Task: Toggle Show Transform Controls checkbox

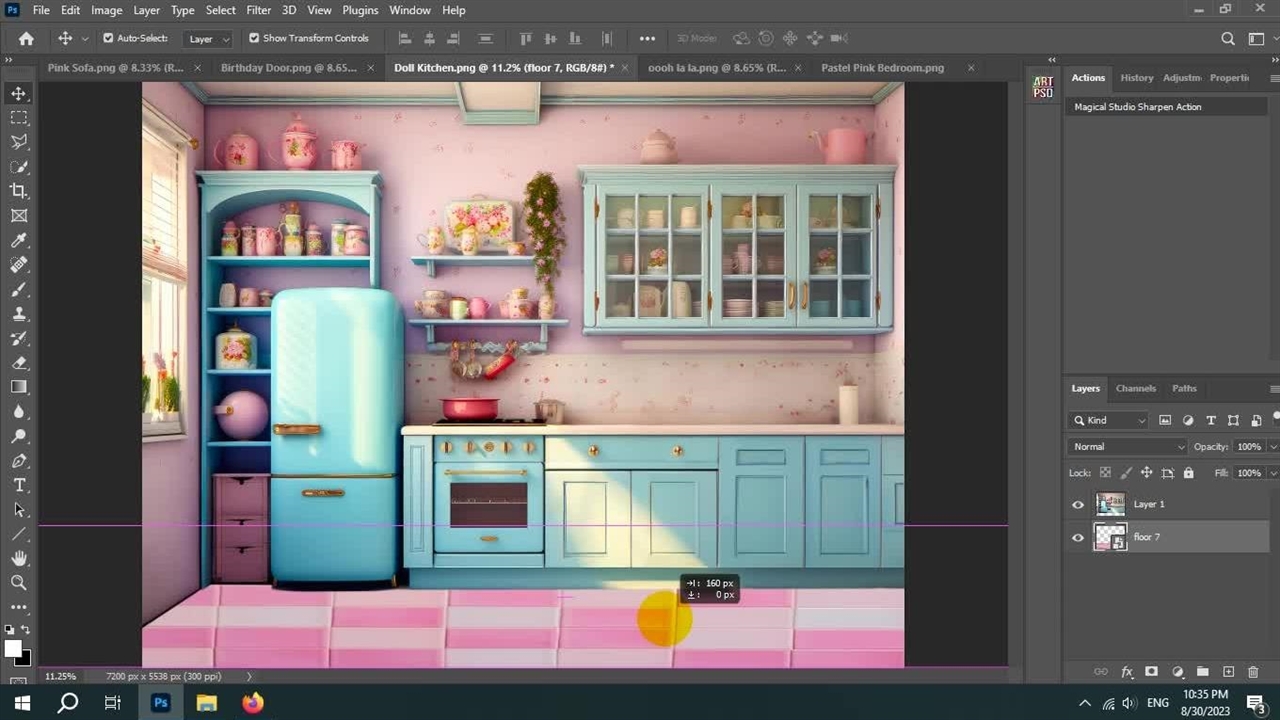Action: click(254, 38)
